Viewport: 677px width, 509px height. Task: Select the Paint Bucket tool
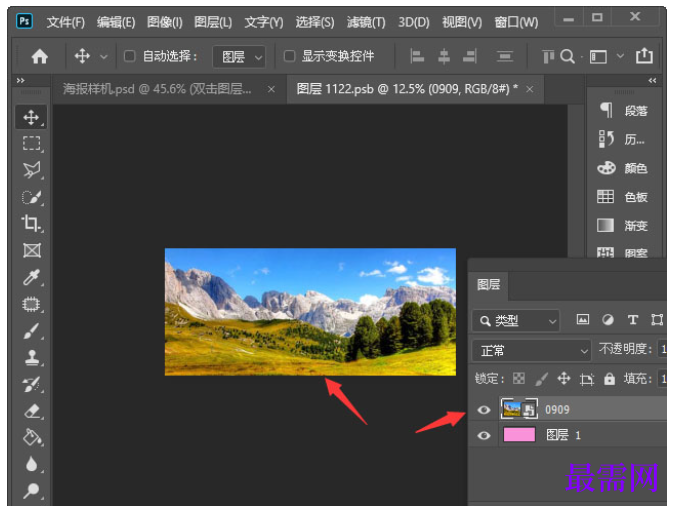click(32, 437)
